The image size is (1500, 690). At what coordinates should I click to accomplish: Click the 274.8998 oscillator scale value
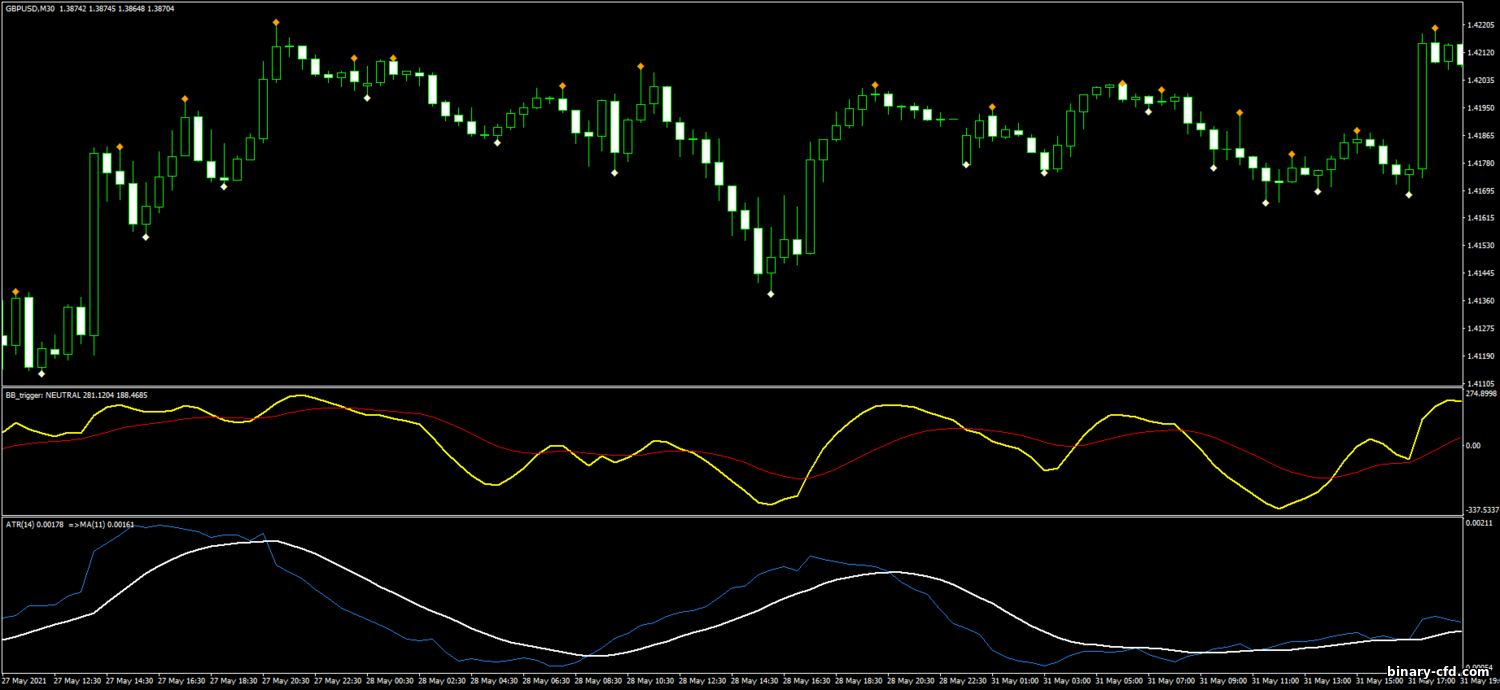[x=1482, y=394]
